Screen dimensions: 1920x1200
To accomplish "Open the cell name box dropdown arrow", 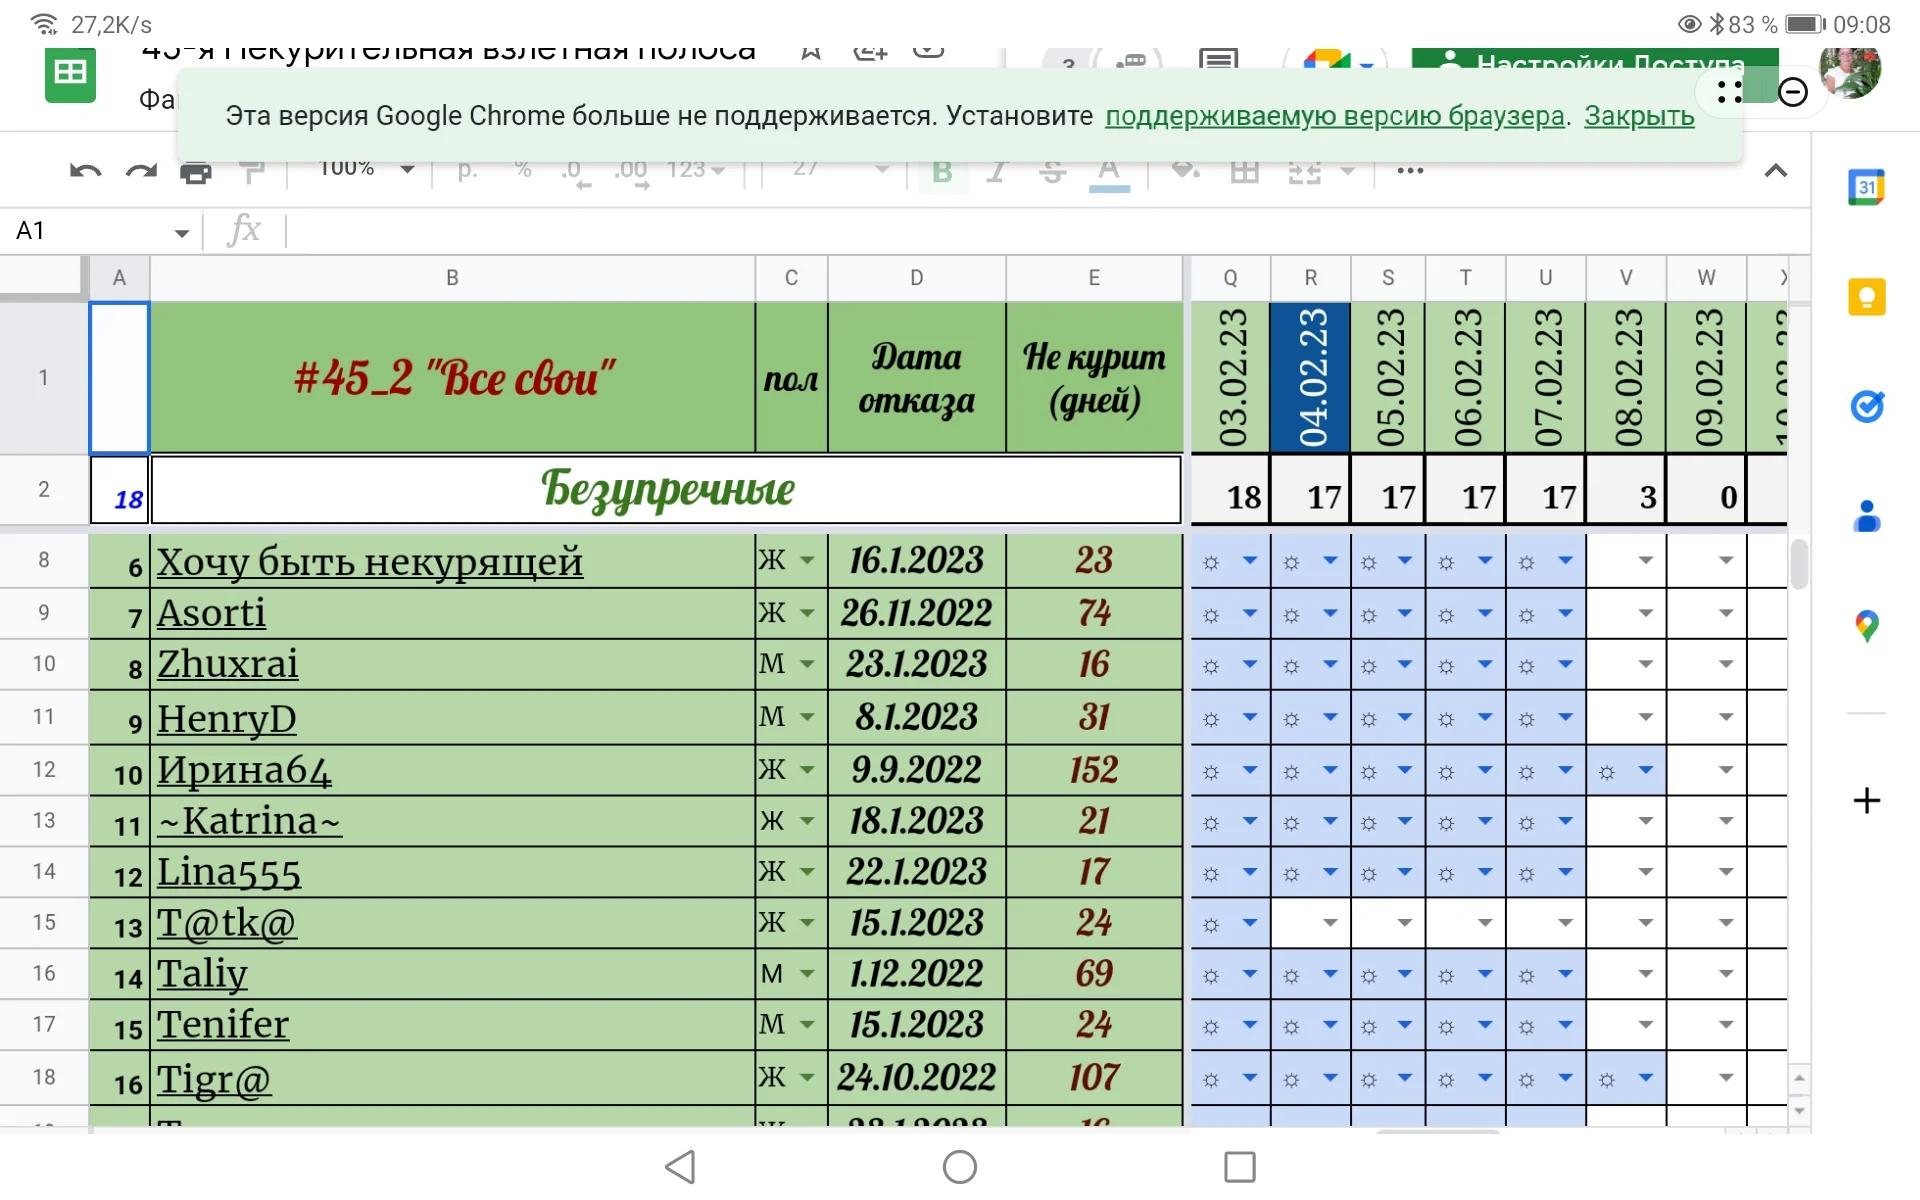I will [181, 233].
